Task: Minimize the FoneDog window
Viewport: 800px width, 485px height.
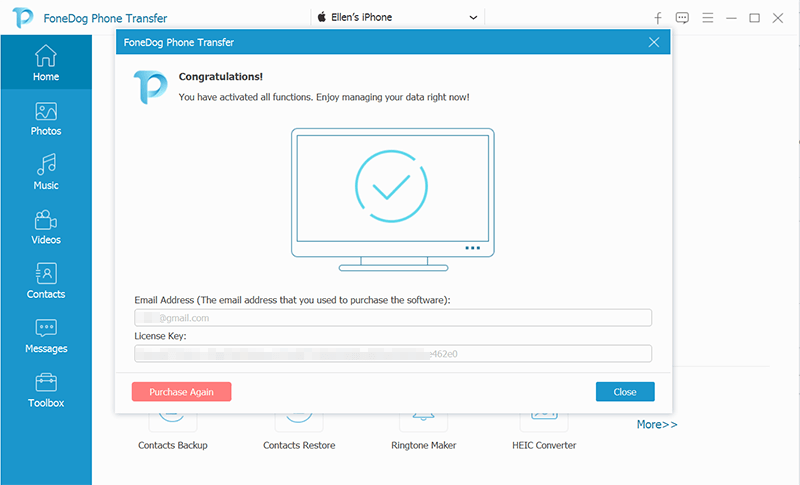Action: click(731, 18)
